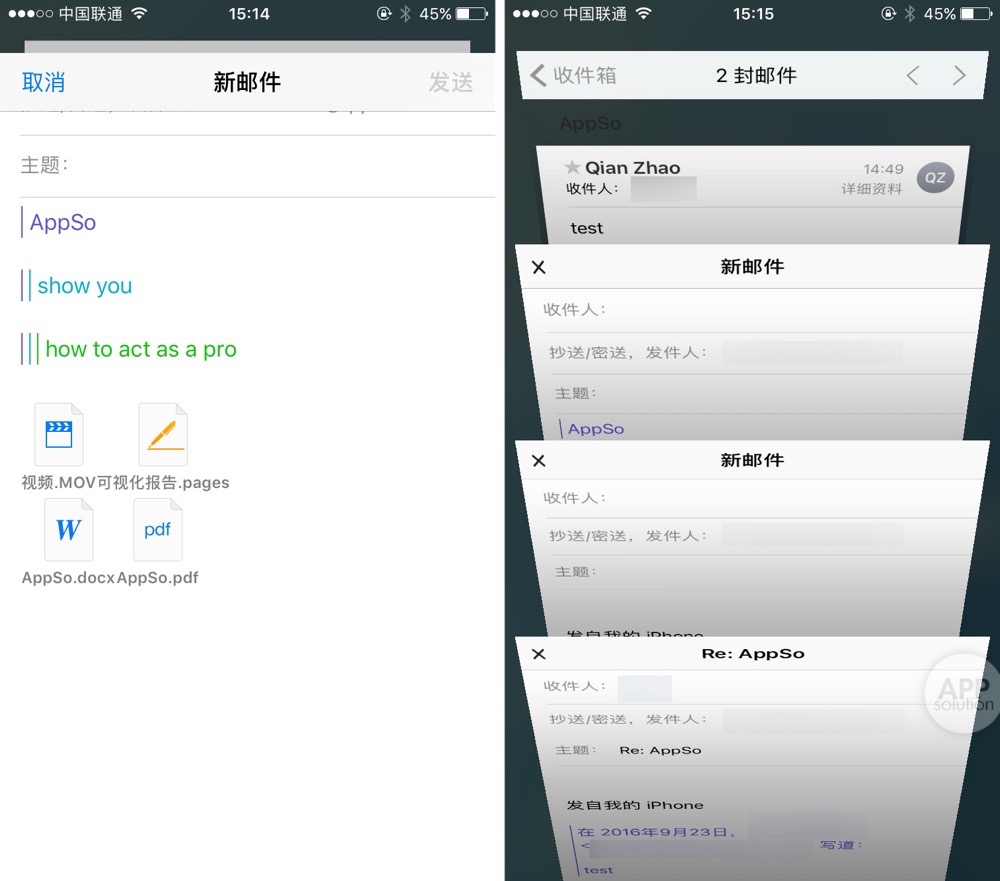Image resolution: width=1000 pixels, height=881 pixels.
Task: Open the AppSo.docx Word attachment
Action: (68, 529)
